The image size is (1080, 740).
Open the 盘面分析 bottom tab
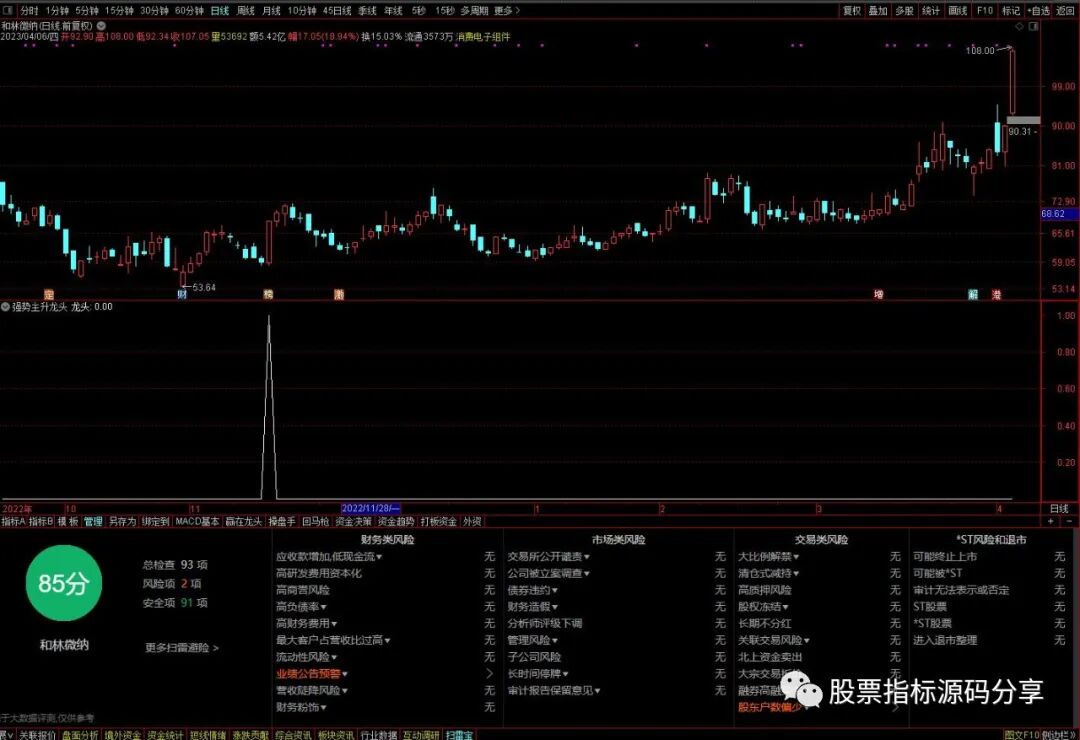(80, 735)
